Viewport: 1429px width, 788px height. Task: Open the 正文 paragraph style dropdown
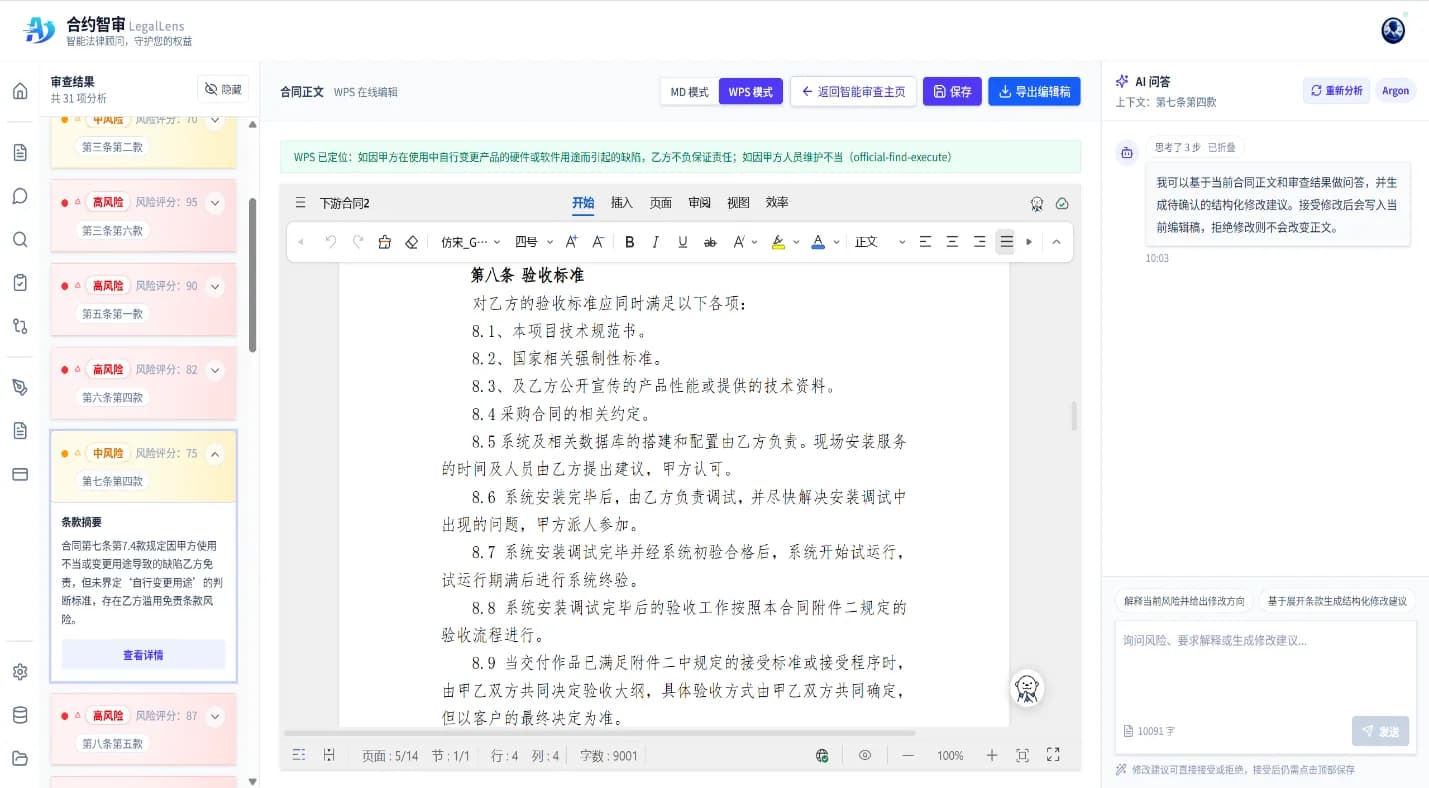pos(879,242)
